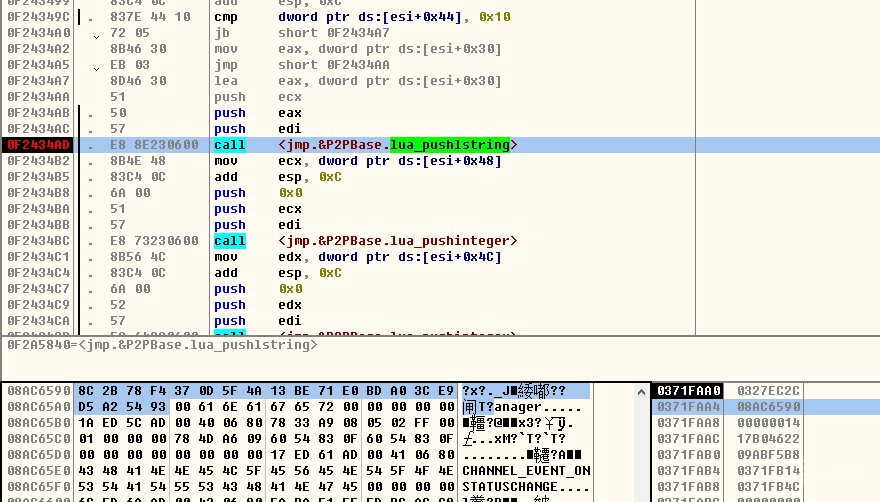
Task: Select dump address 08AC65A0
Action: 39,407
